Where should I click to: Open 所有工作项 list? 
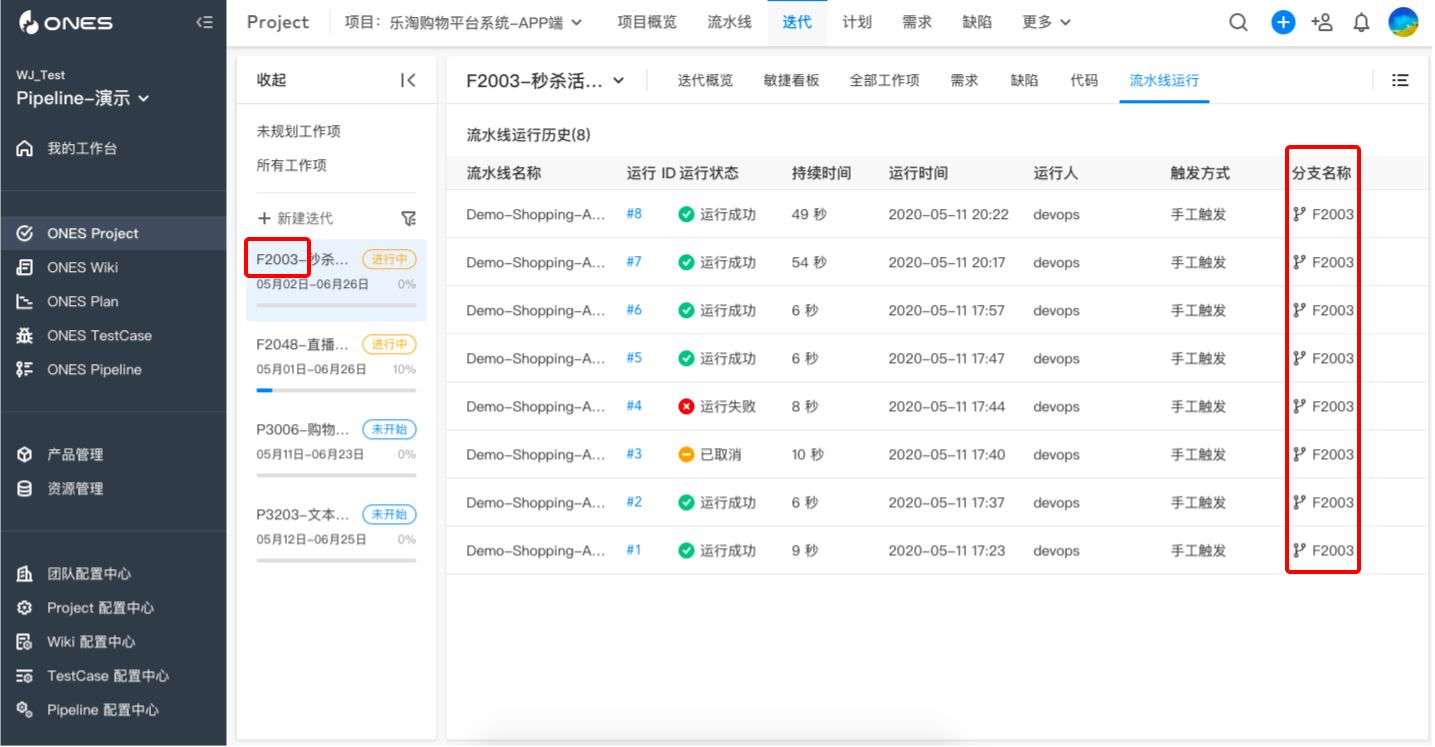(x=292, y=165)
